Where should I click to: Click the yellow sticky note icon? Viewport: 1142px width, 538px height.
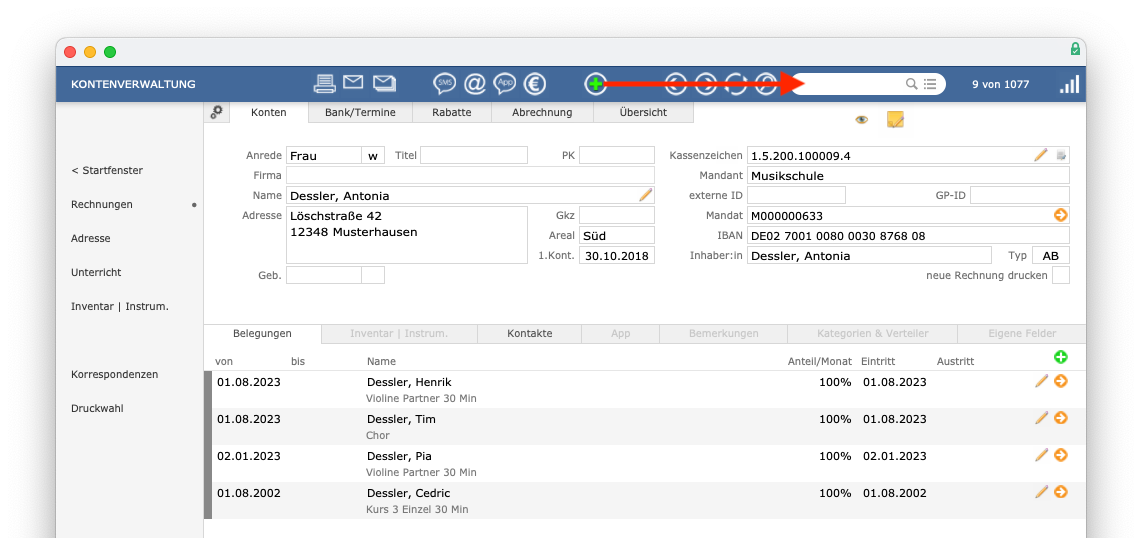point(896,120)
